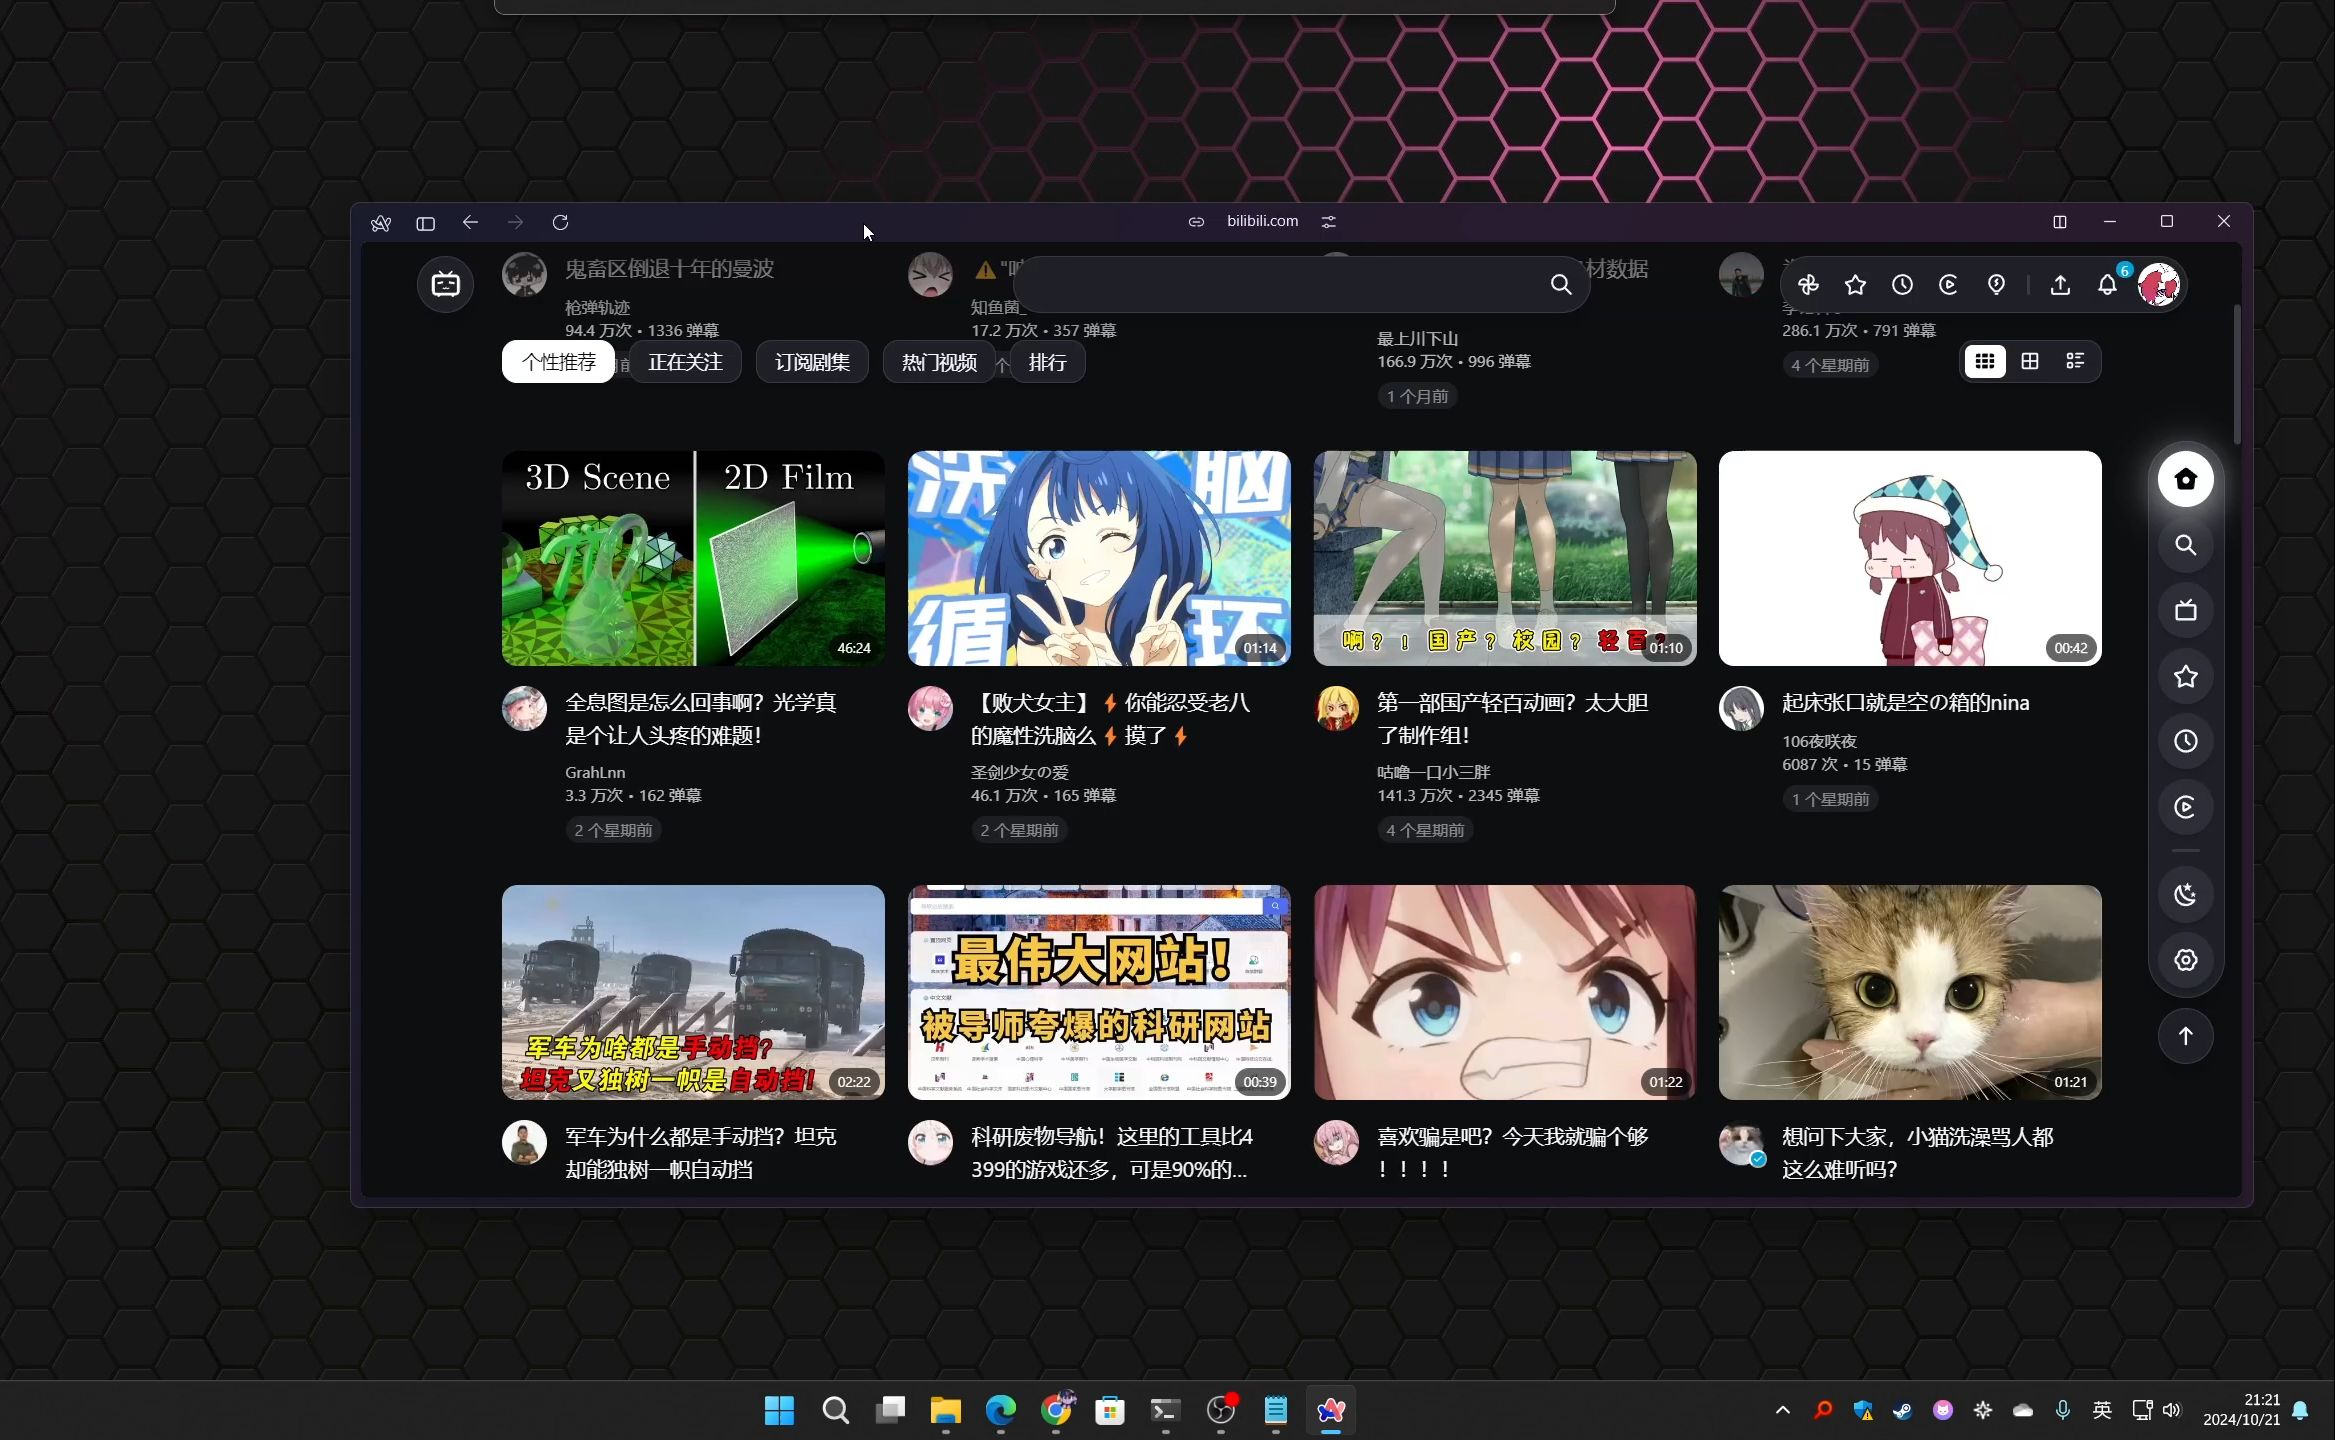Click the Bilibili TV logo button

click(445, 284)
